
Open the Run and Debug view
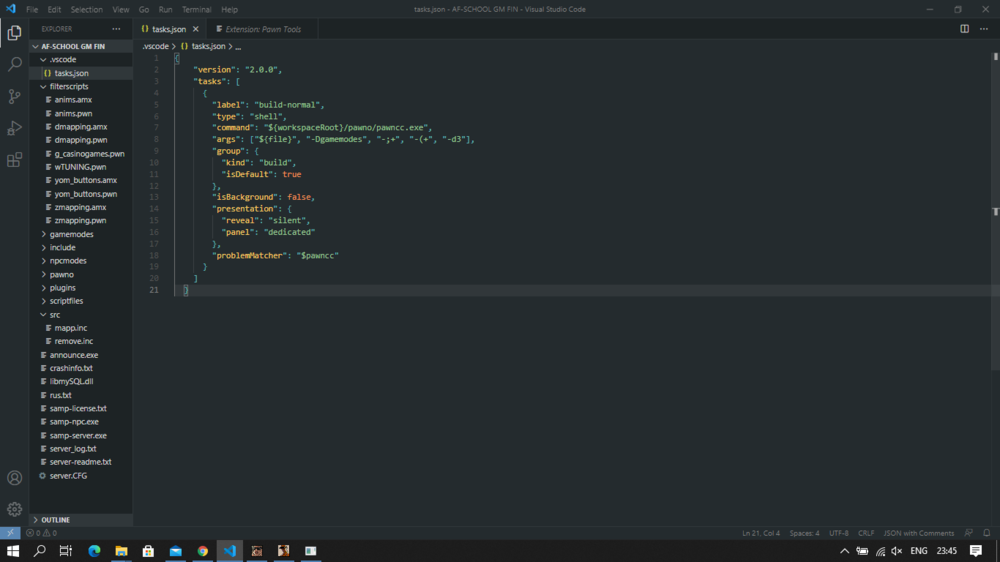[14, 128]
